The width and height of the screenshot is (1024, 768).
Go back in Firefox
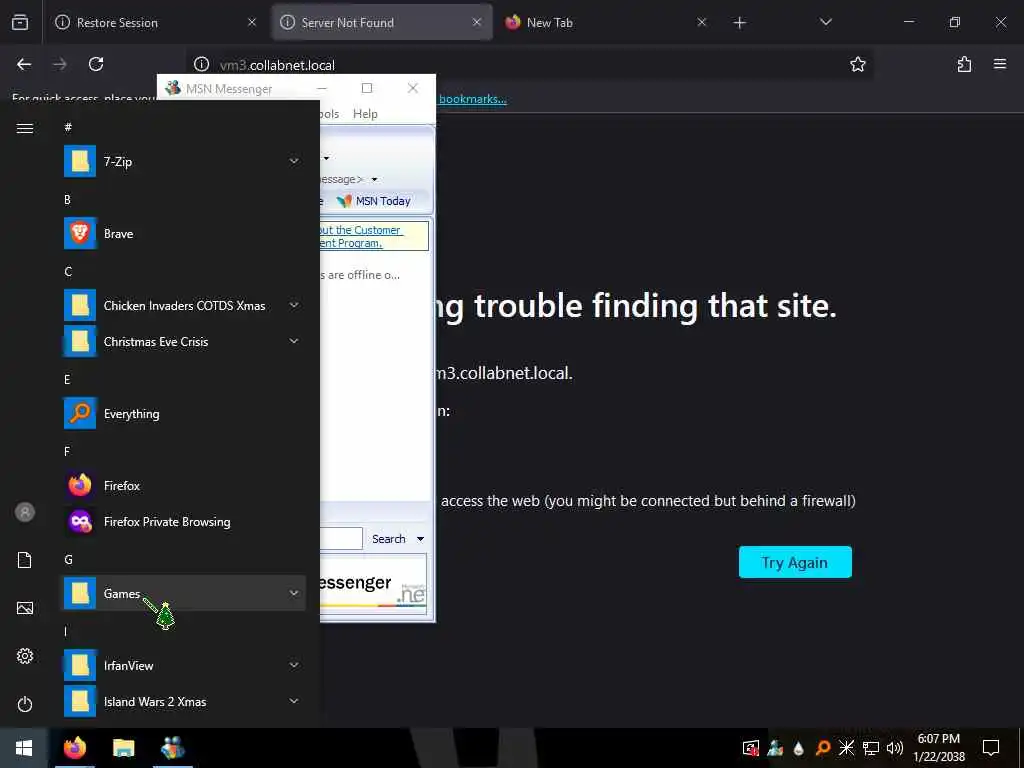pyautogui.click(x=24, y=64)
